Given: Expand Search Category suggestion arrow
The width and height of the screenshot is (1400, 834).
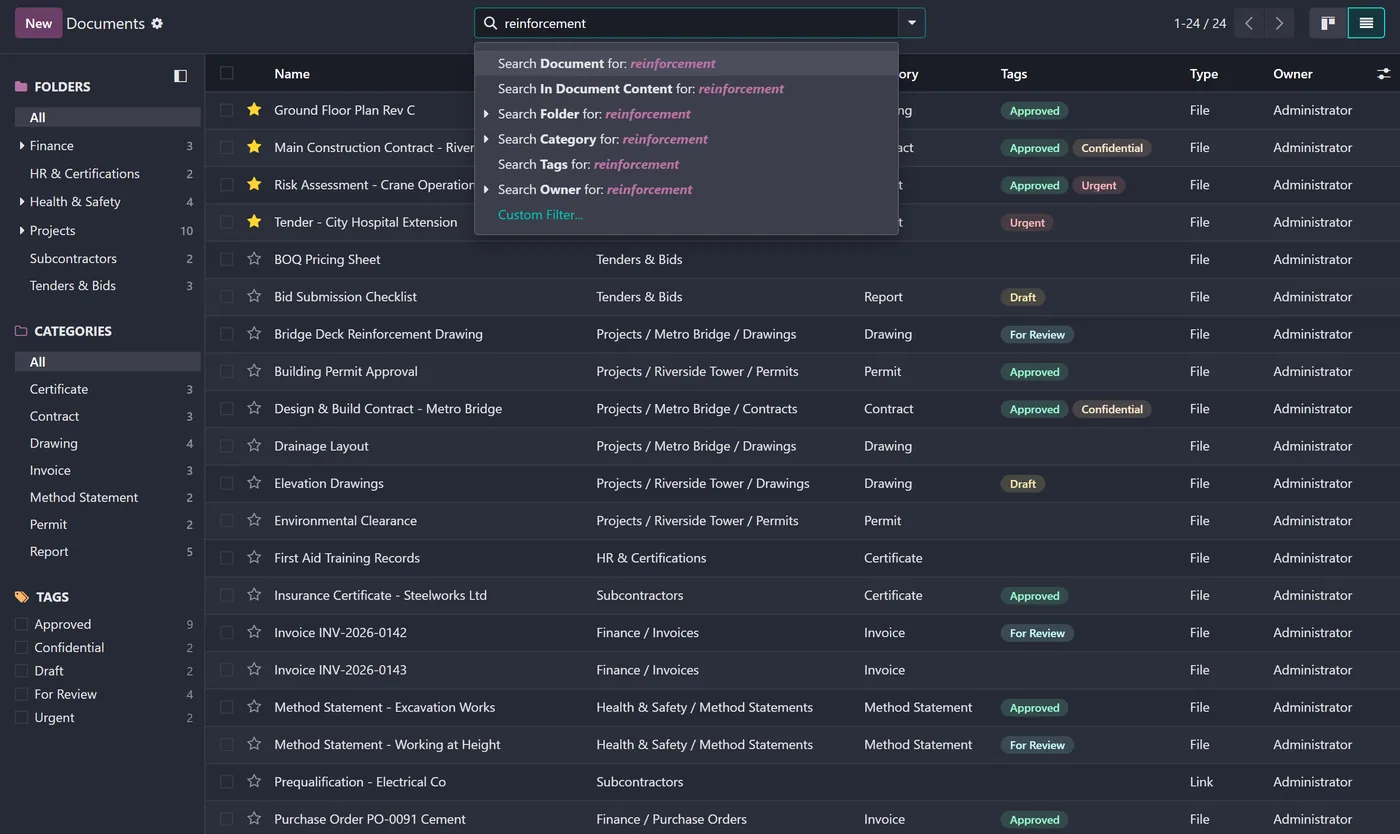Looking at the screenshot, I should (486, 139).
